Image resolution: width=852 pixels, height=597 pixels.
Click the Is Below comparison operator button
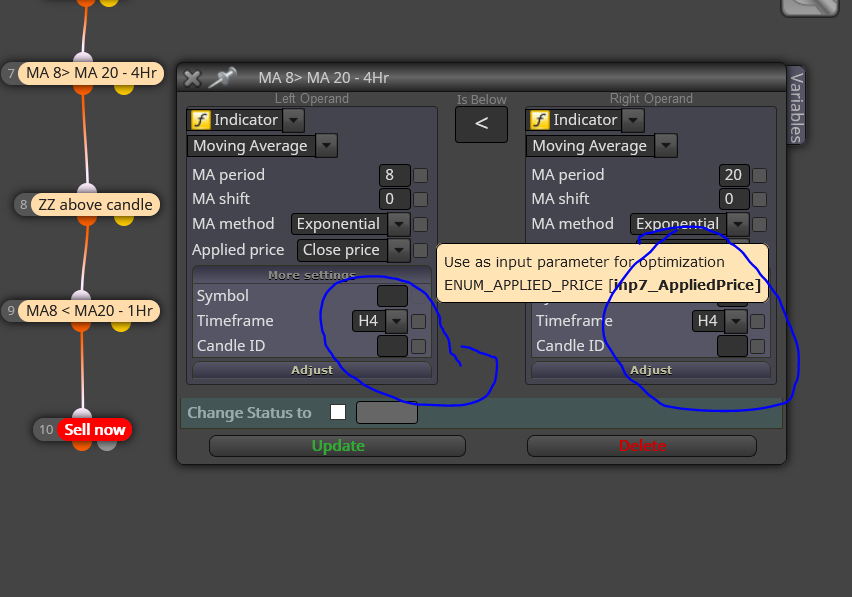click(x=481, y=124)
